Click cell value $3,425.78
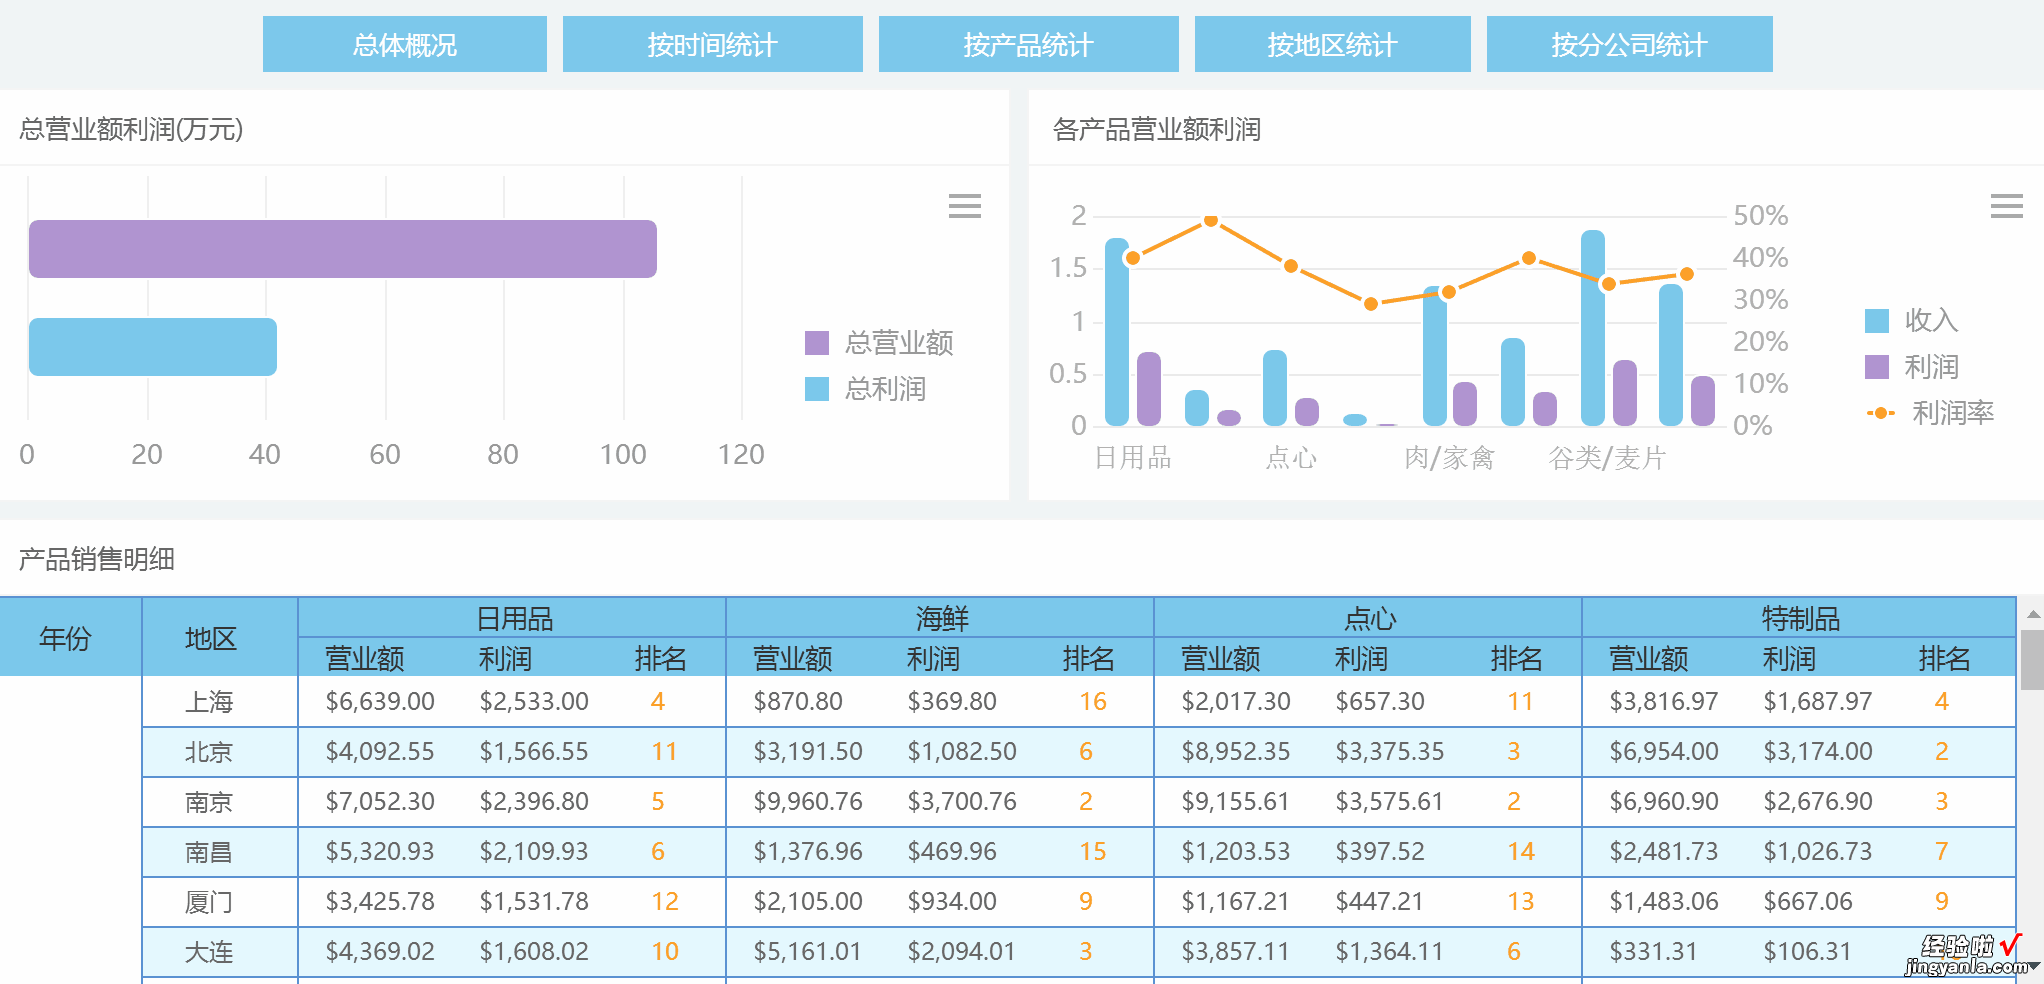 tap(380, 902)
